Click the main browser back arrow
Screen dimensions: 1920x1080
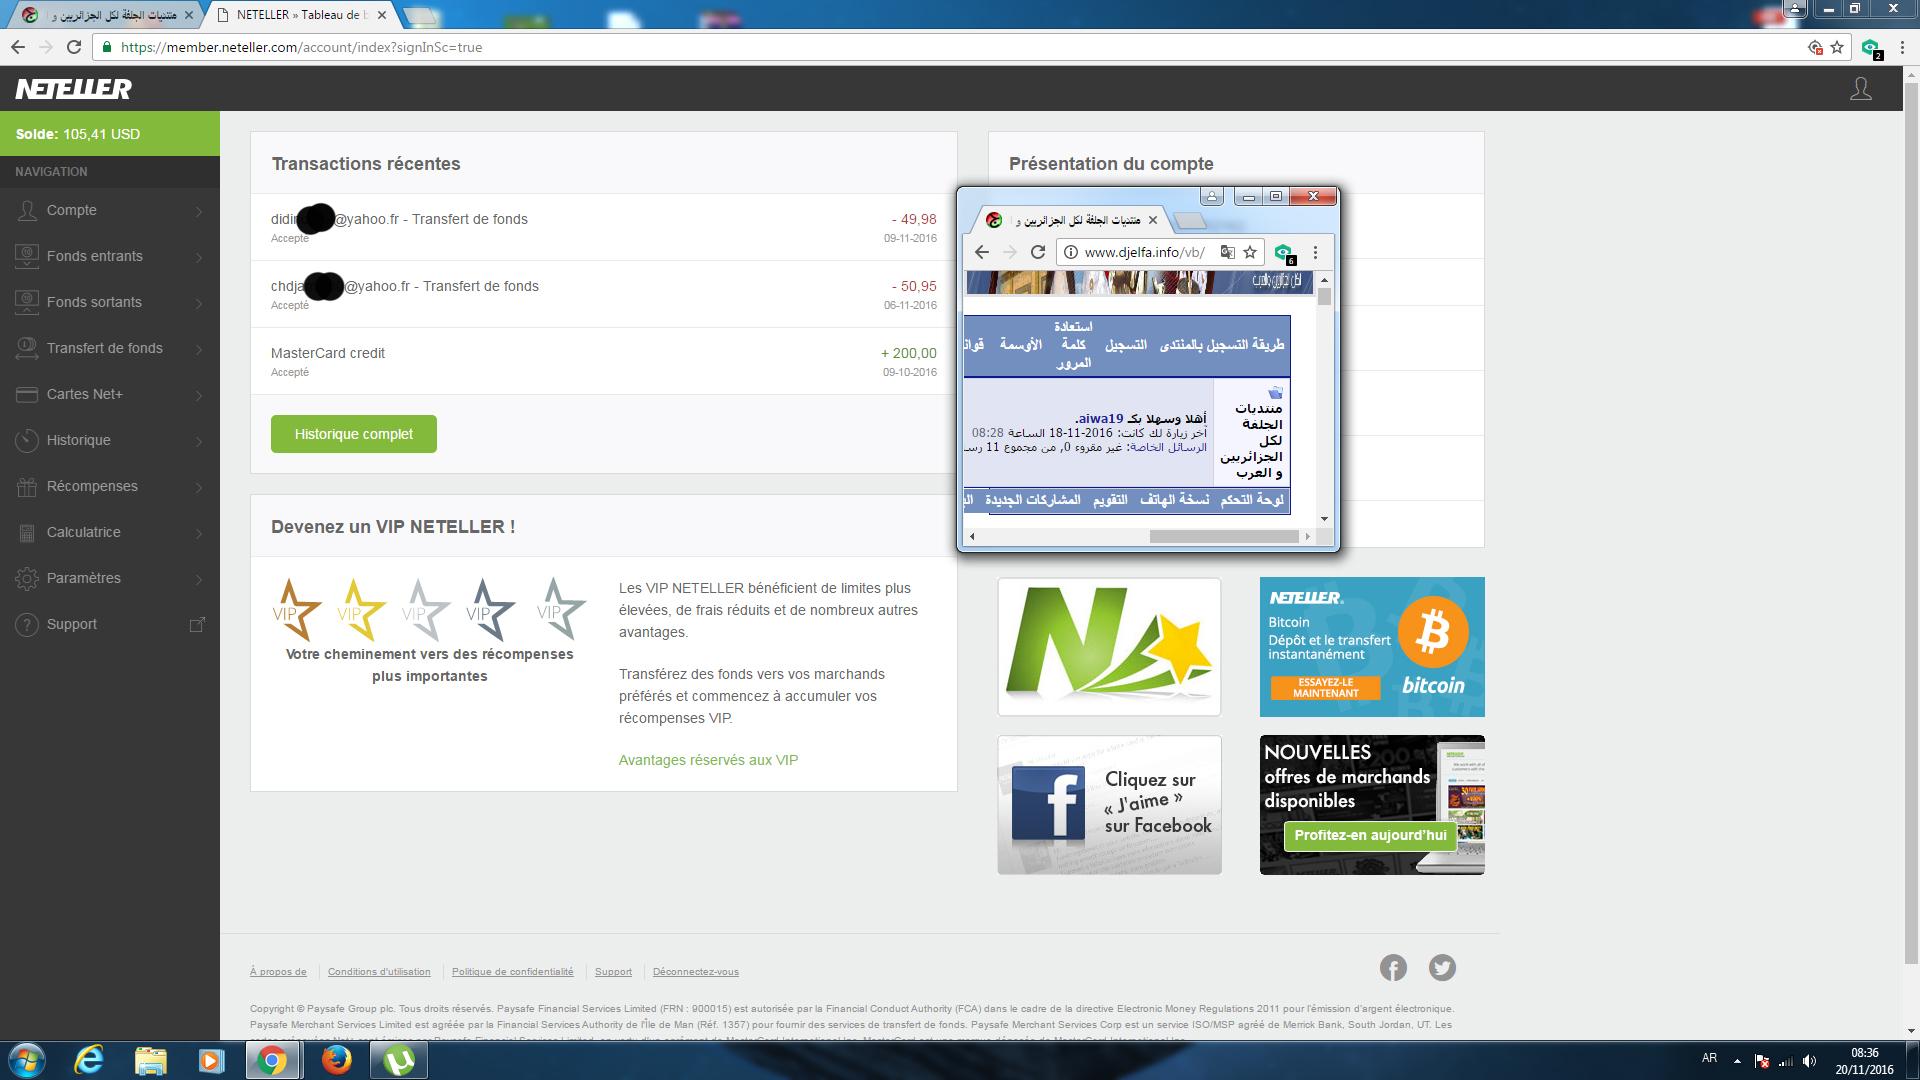[18, 47]
